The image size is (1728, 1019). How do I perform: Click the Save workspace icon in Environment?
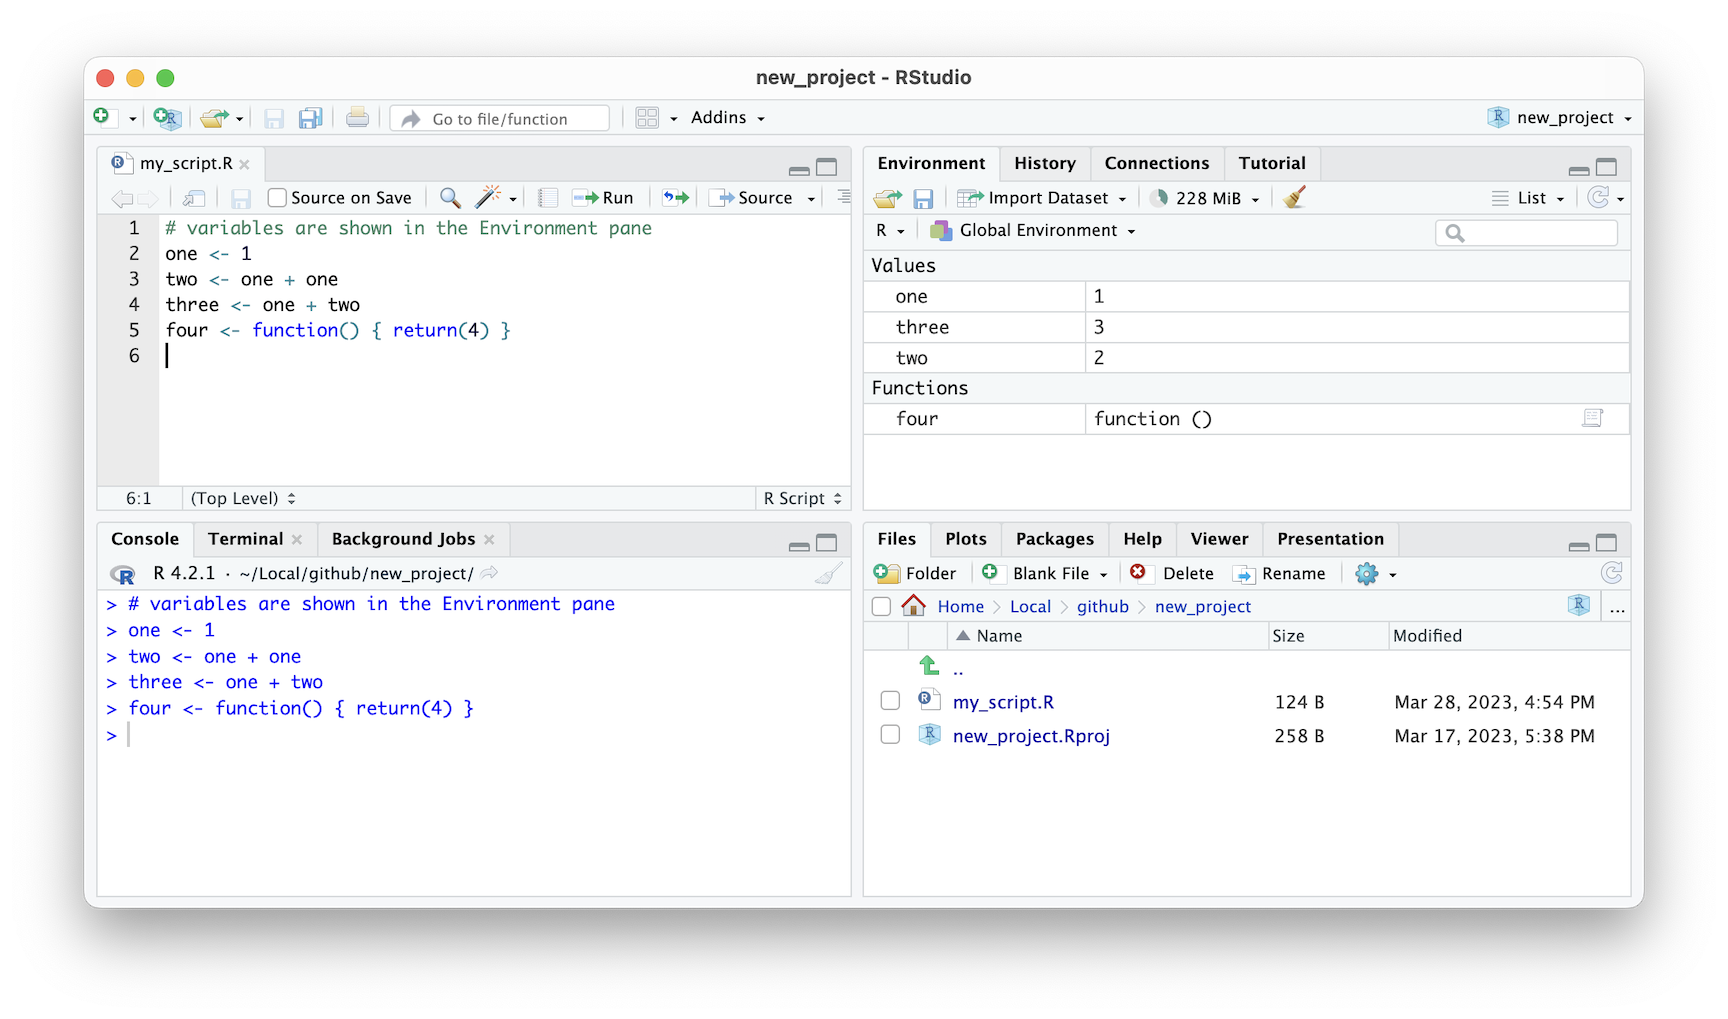(x=923, y=199)
